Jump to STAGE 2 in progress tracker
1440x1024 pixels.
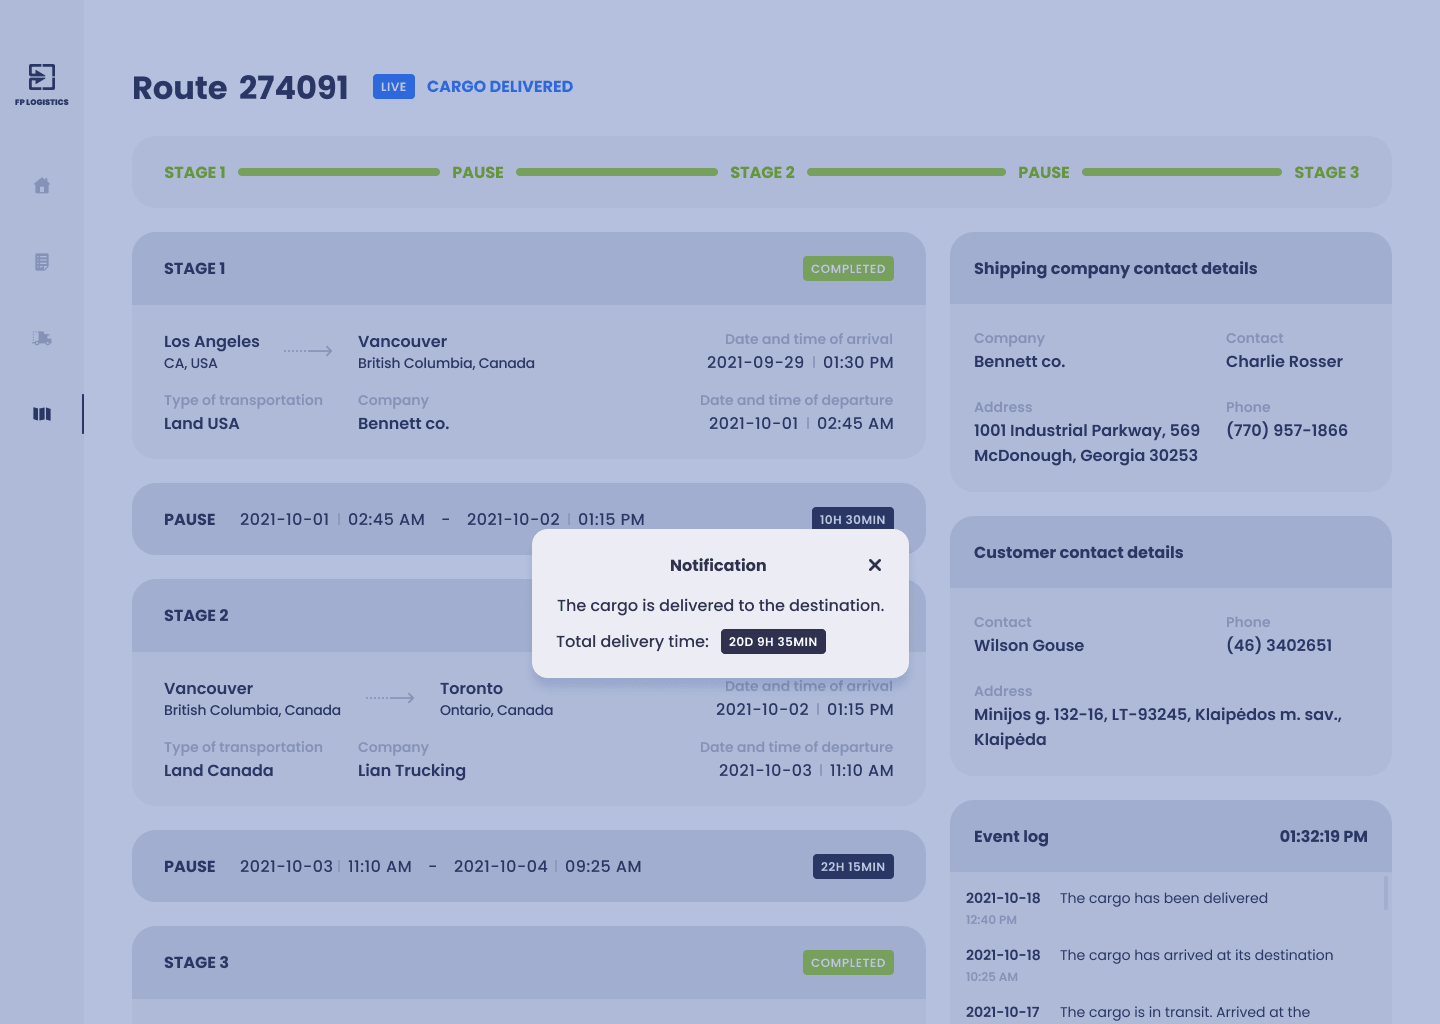coord(762,172)
